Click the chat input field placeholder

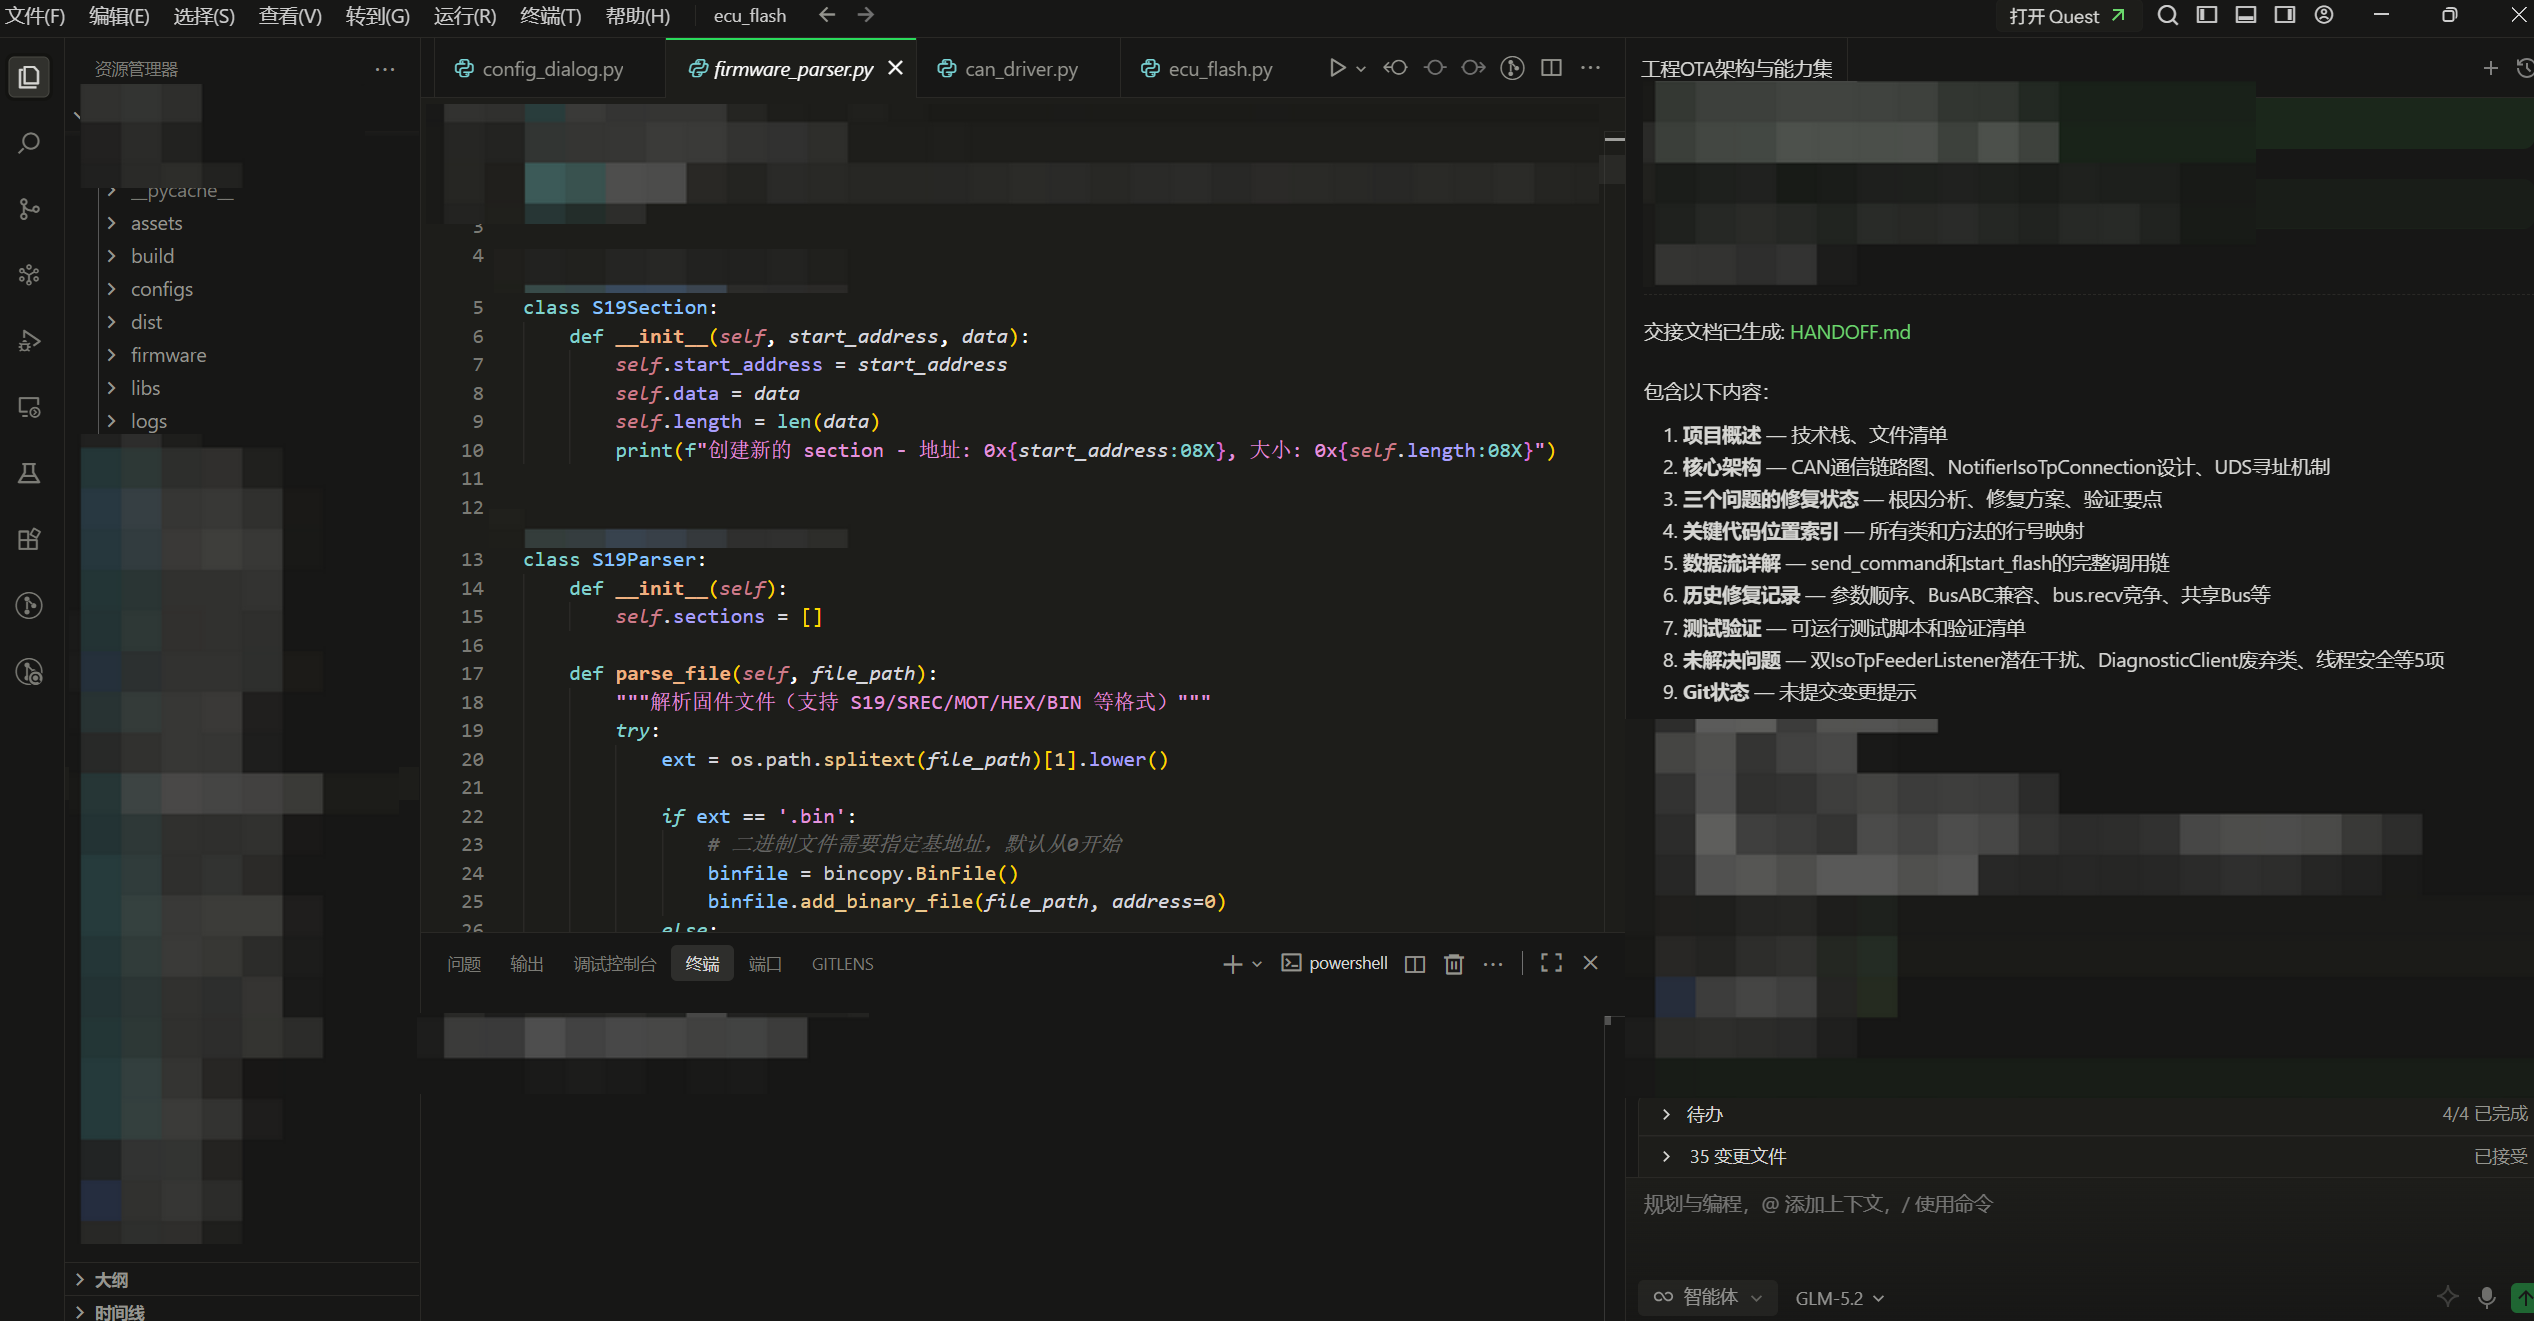(1818, 1204)
